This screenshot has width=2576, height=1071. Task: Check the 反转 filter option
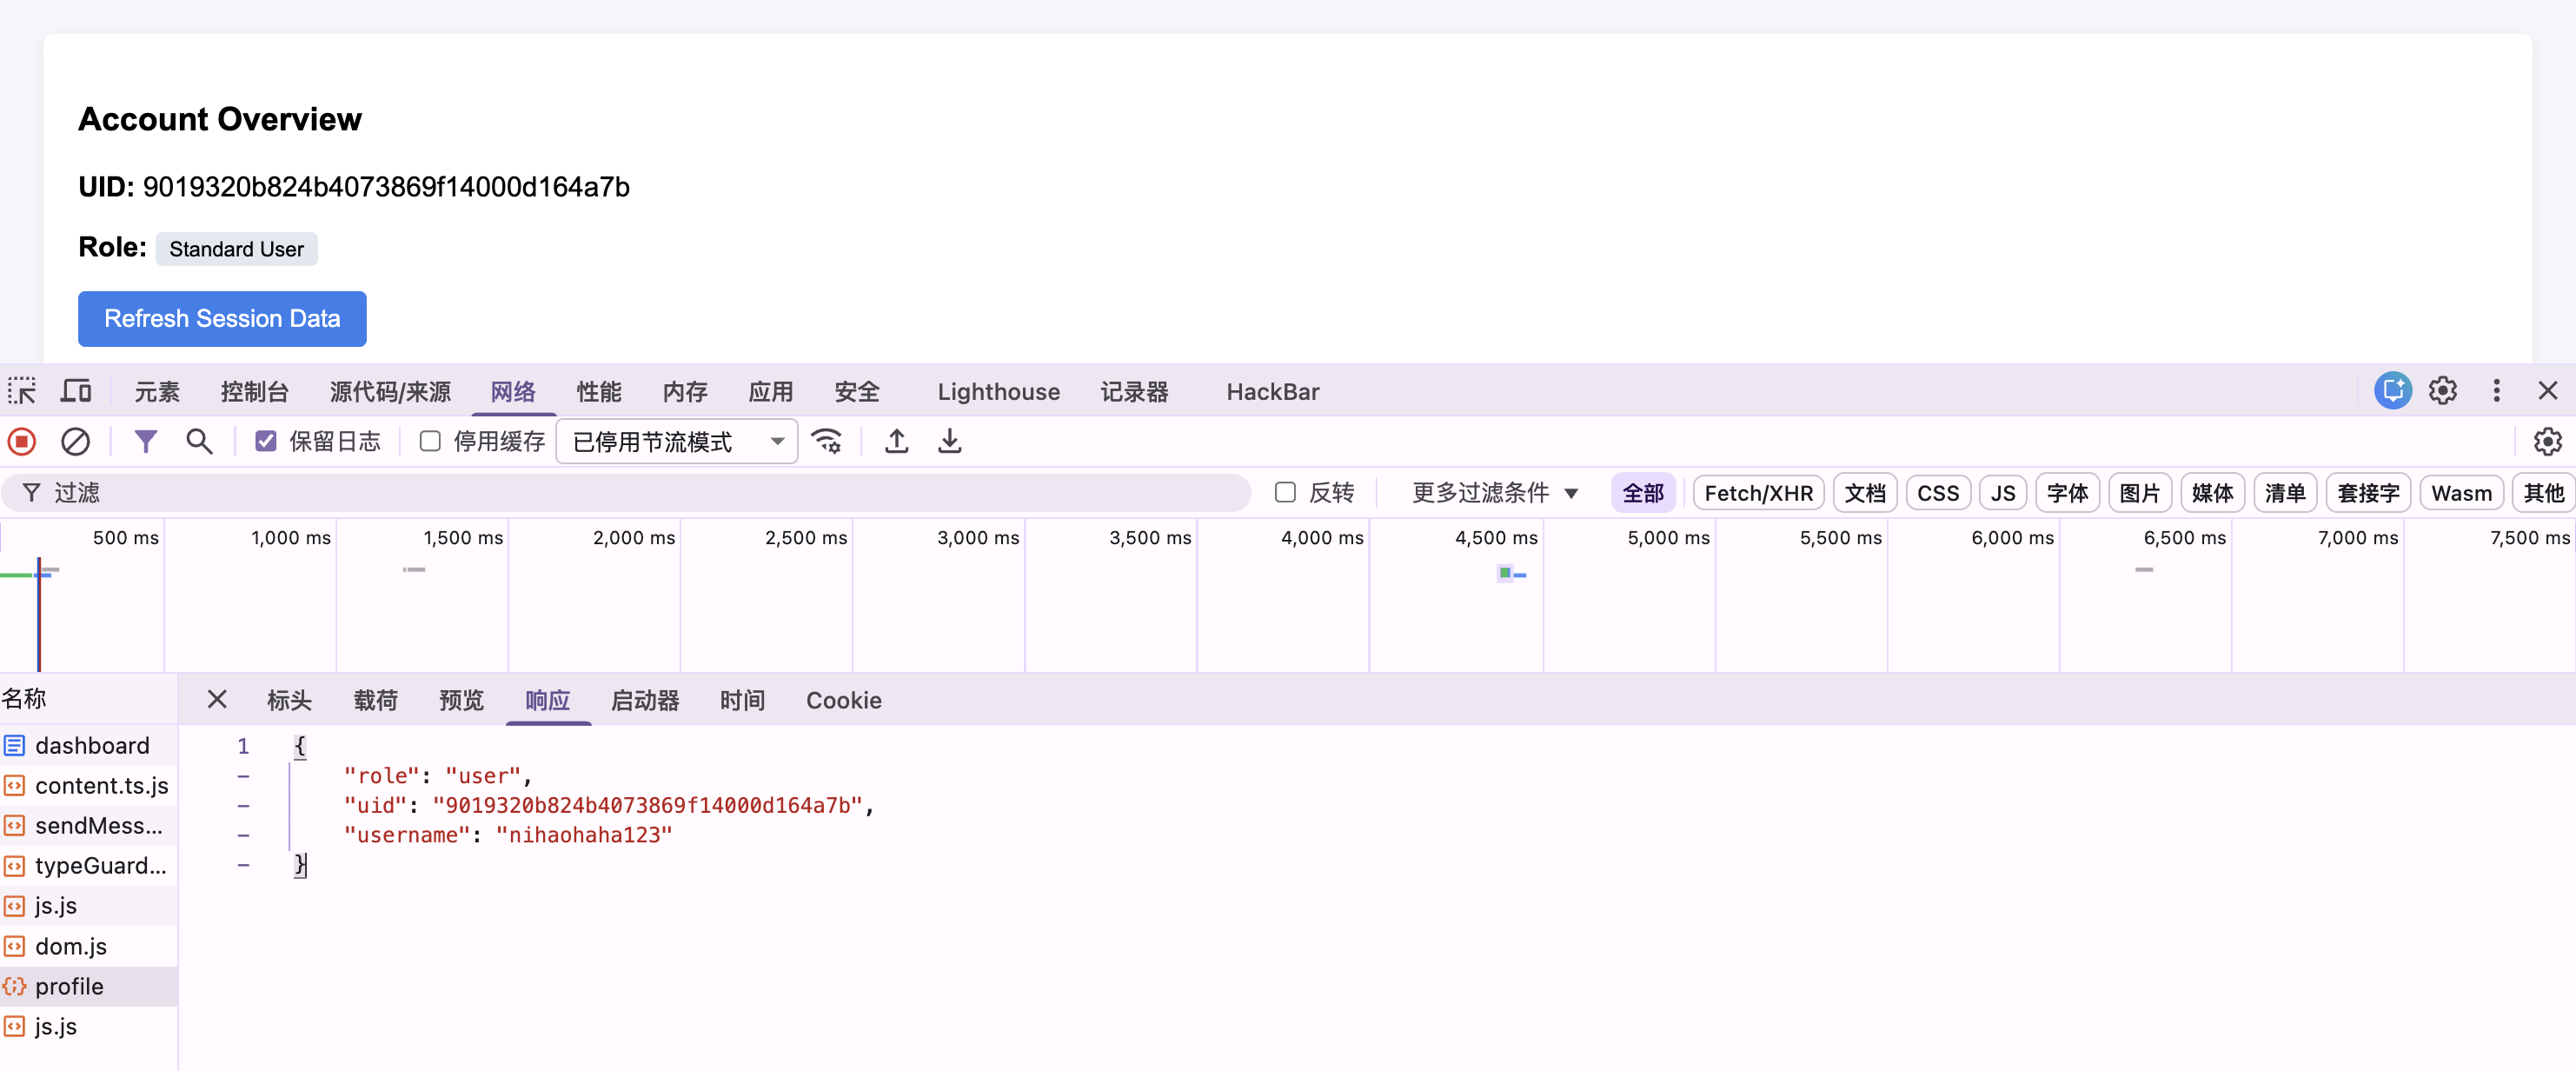point(1285,492)
